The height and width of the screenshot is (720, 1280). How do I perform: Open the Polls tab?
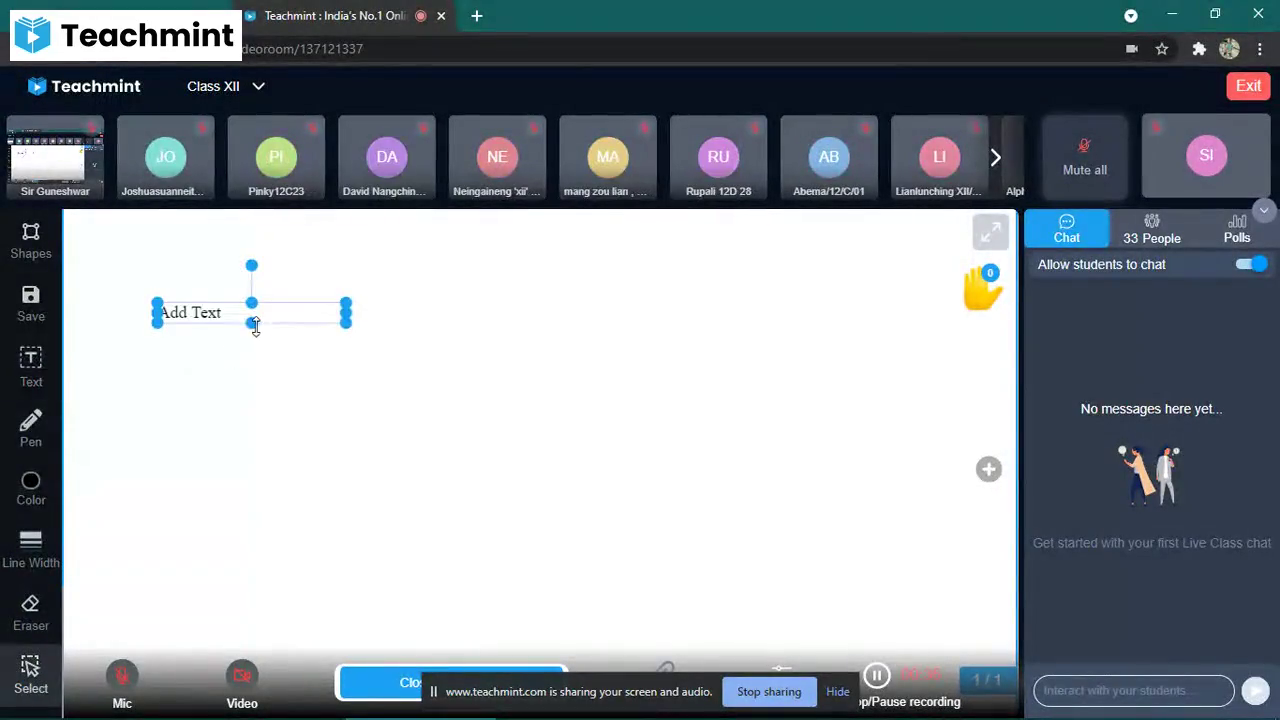point(1237,229)
